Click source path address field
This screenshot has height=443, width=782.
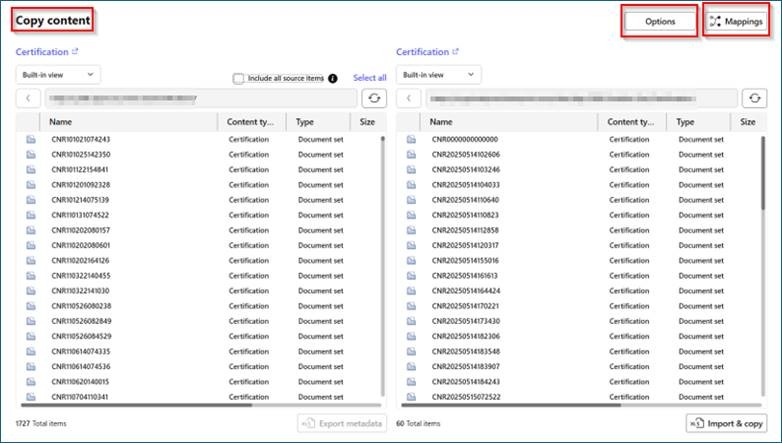click(x=201, y=98)
